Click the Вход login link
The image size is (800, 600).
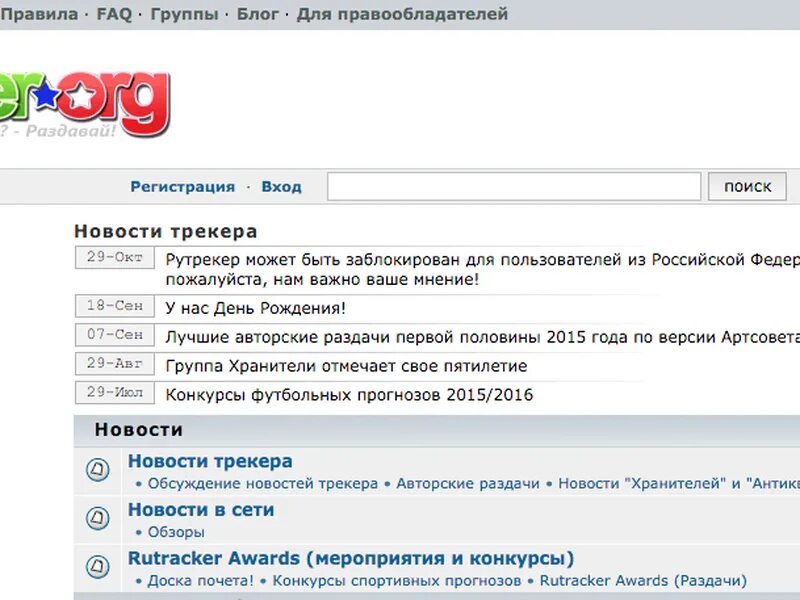pos(282,187)
